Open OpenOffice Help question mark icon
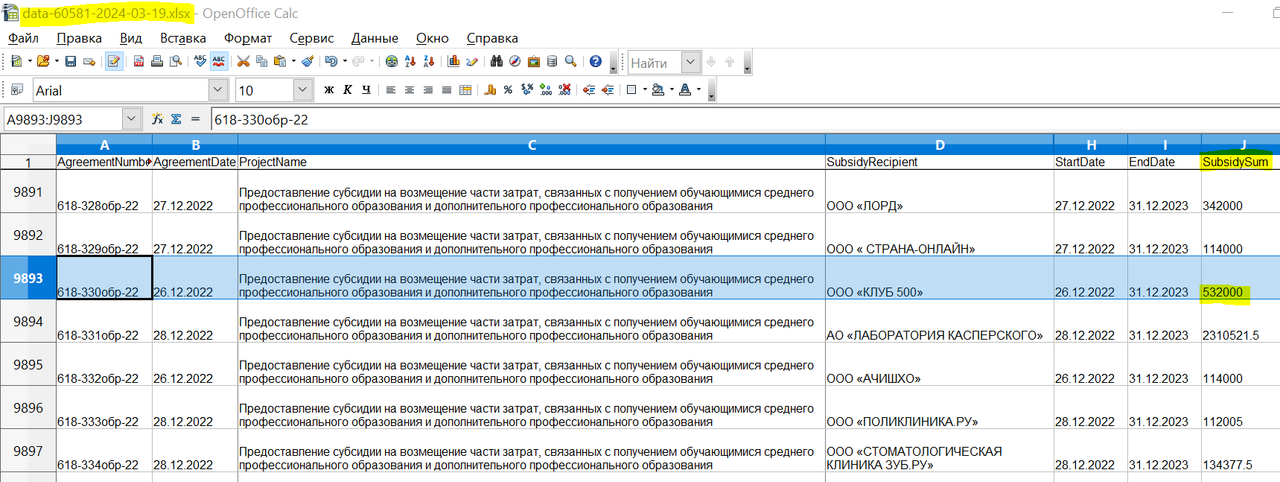The image size is (1280, 482). pyautogui.click(x=595, y=61)
